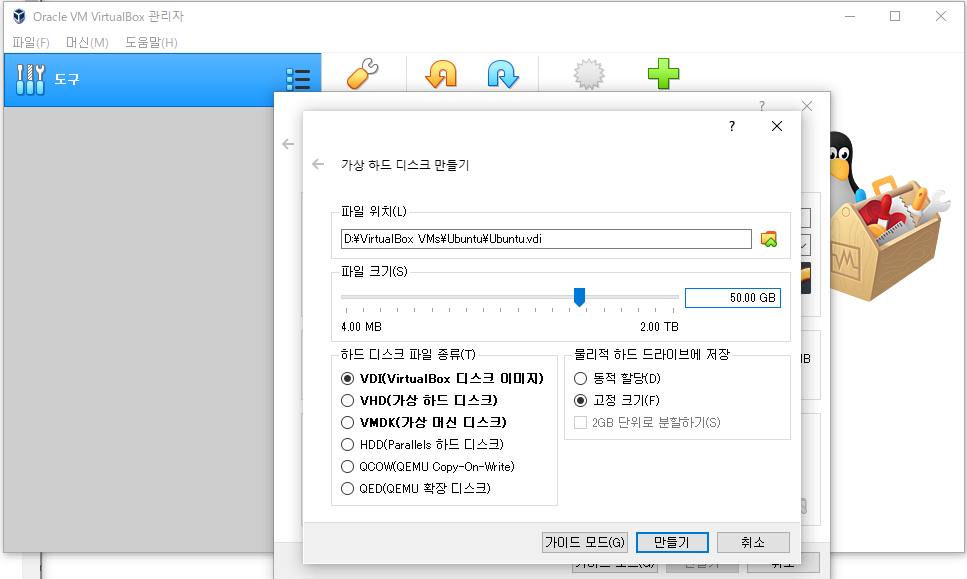Screen dimensions: 967x579
Task: Click the 50.00 GB size field
Action: click(x=733, y=298)
